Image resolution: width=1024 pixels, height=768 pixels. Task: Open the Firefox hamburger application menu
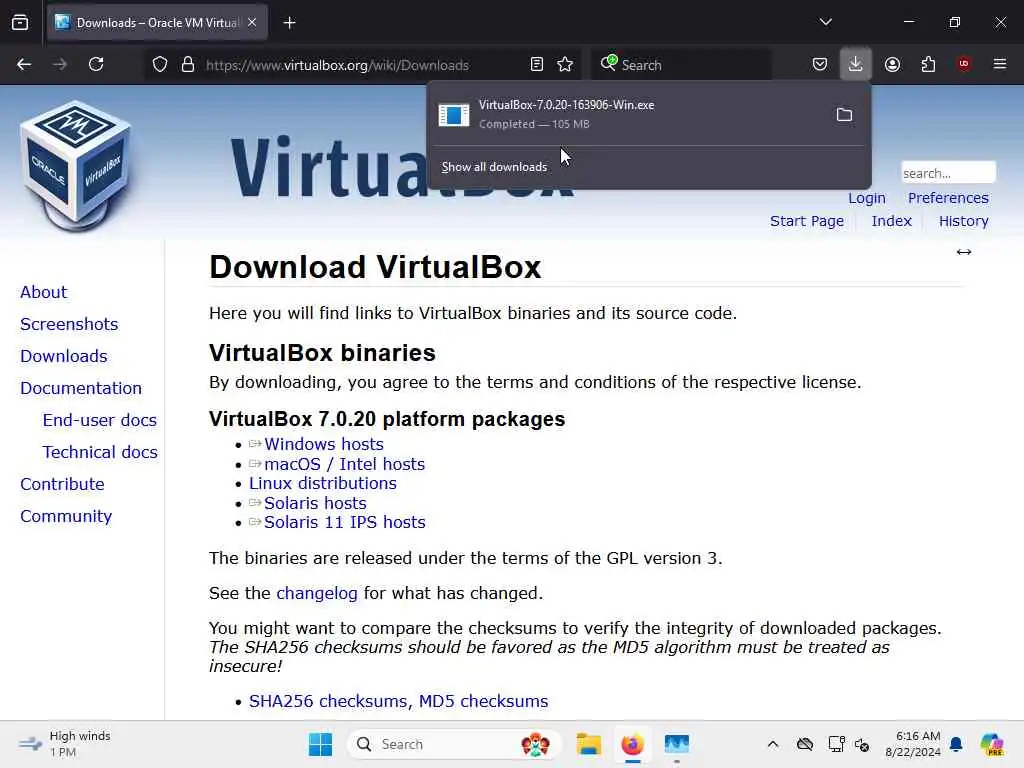[1000, 64]
